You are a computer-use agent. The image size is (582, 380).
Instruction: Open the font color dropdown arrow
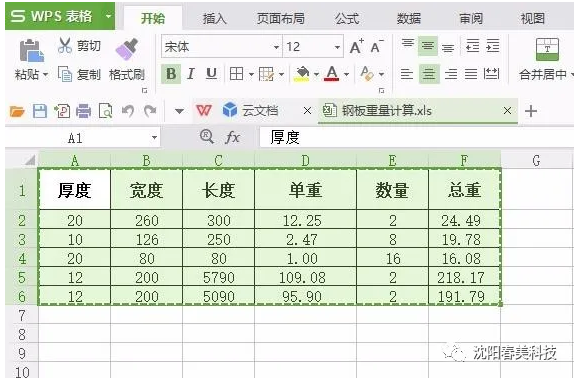346,75
